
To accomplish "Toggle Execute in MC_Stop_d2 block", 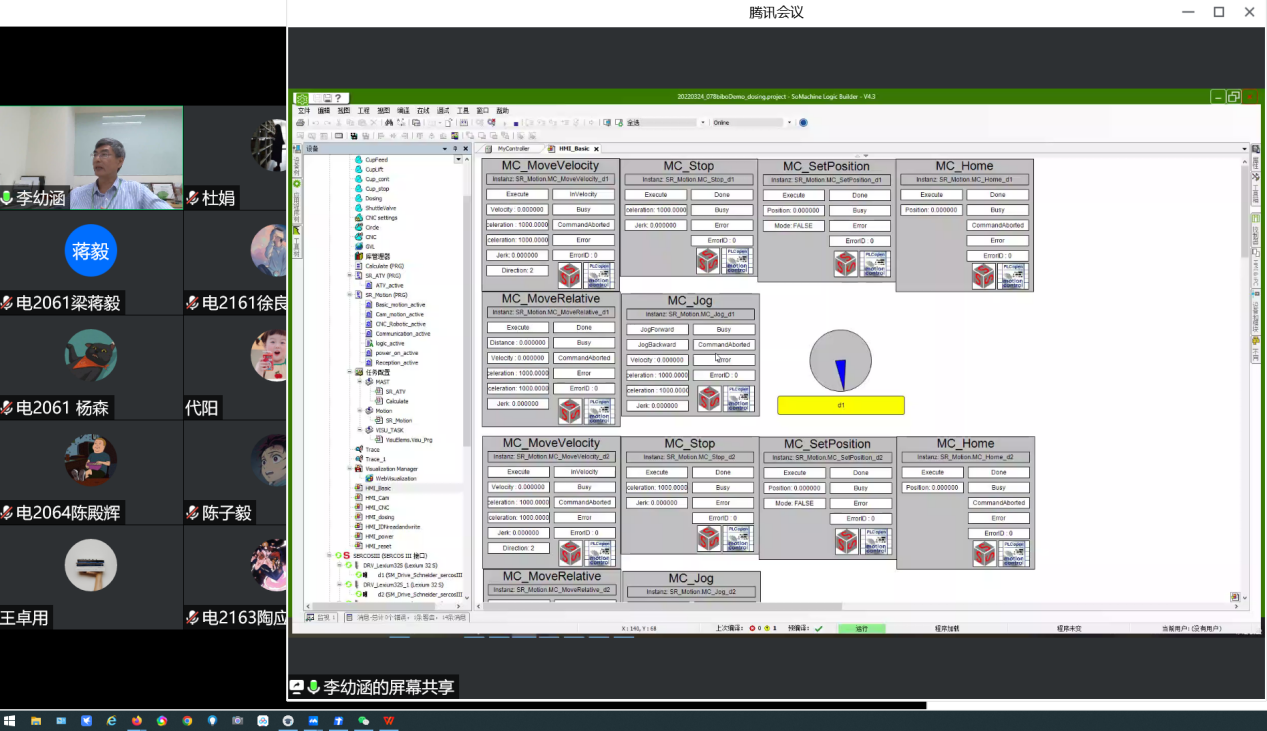I will click(656, 472).
